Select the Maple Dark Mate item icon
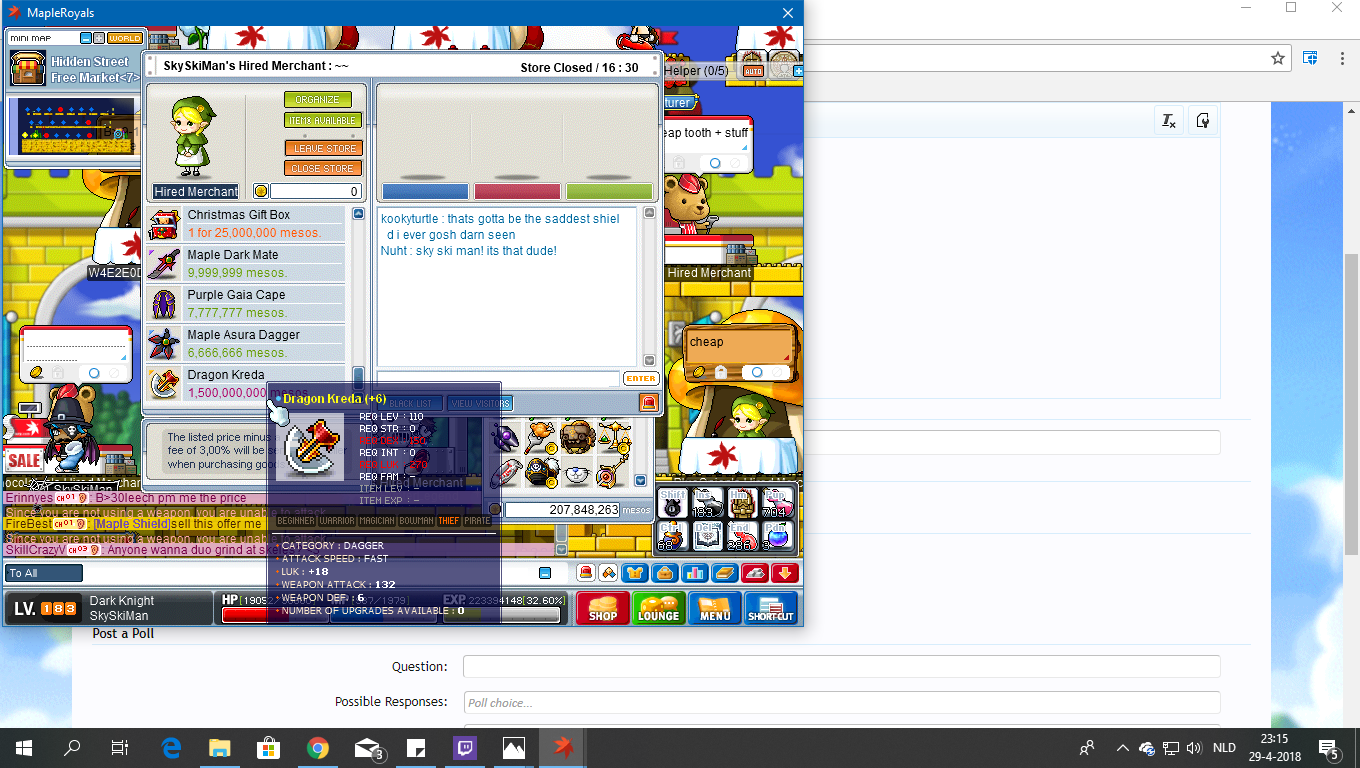This screenshot has height=768, width=1360. click(164, 264)
